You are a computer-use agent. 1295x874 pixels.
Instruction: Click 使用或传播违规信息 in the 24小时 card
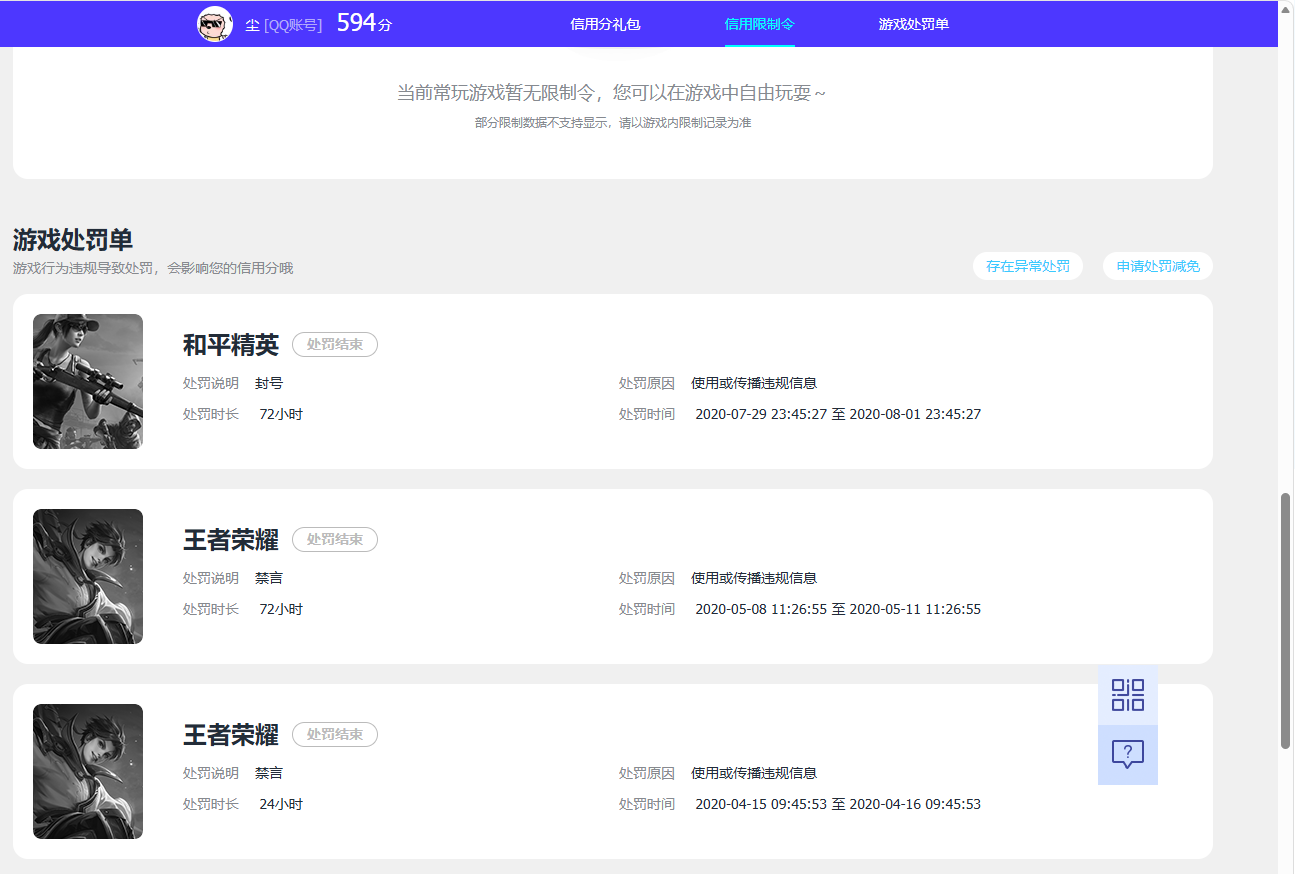click(x=754, y=773)
